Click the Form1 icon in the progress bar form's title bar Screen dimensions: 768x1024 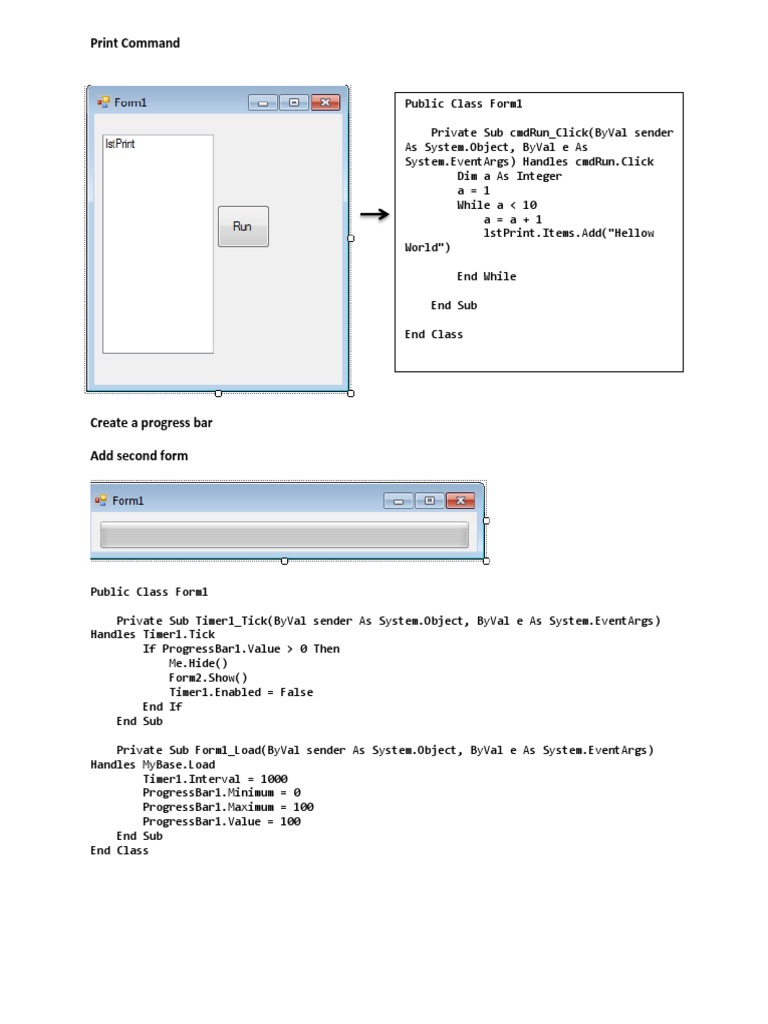click(101, 500)
